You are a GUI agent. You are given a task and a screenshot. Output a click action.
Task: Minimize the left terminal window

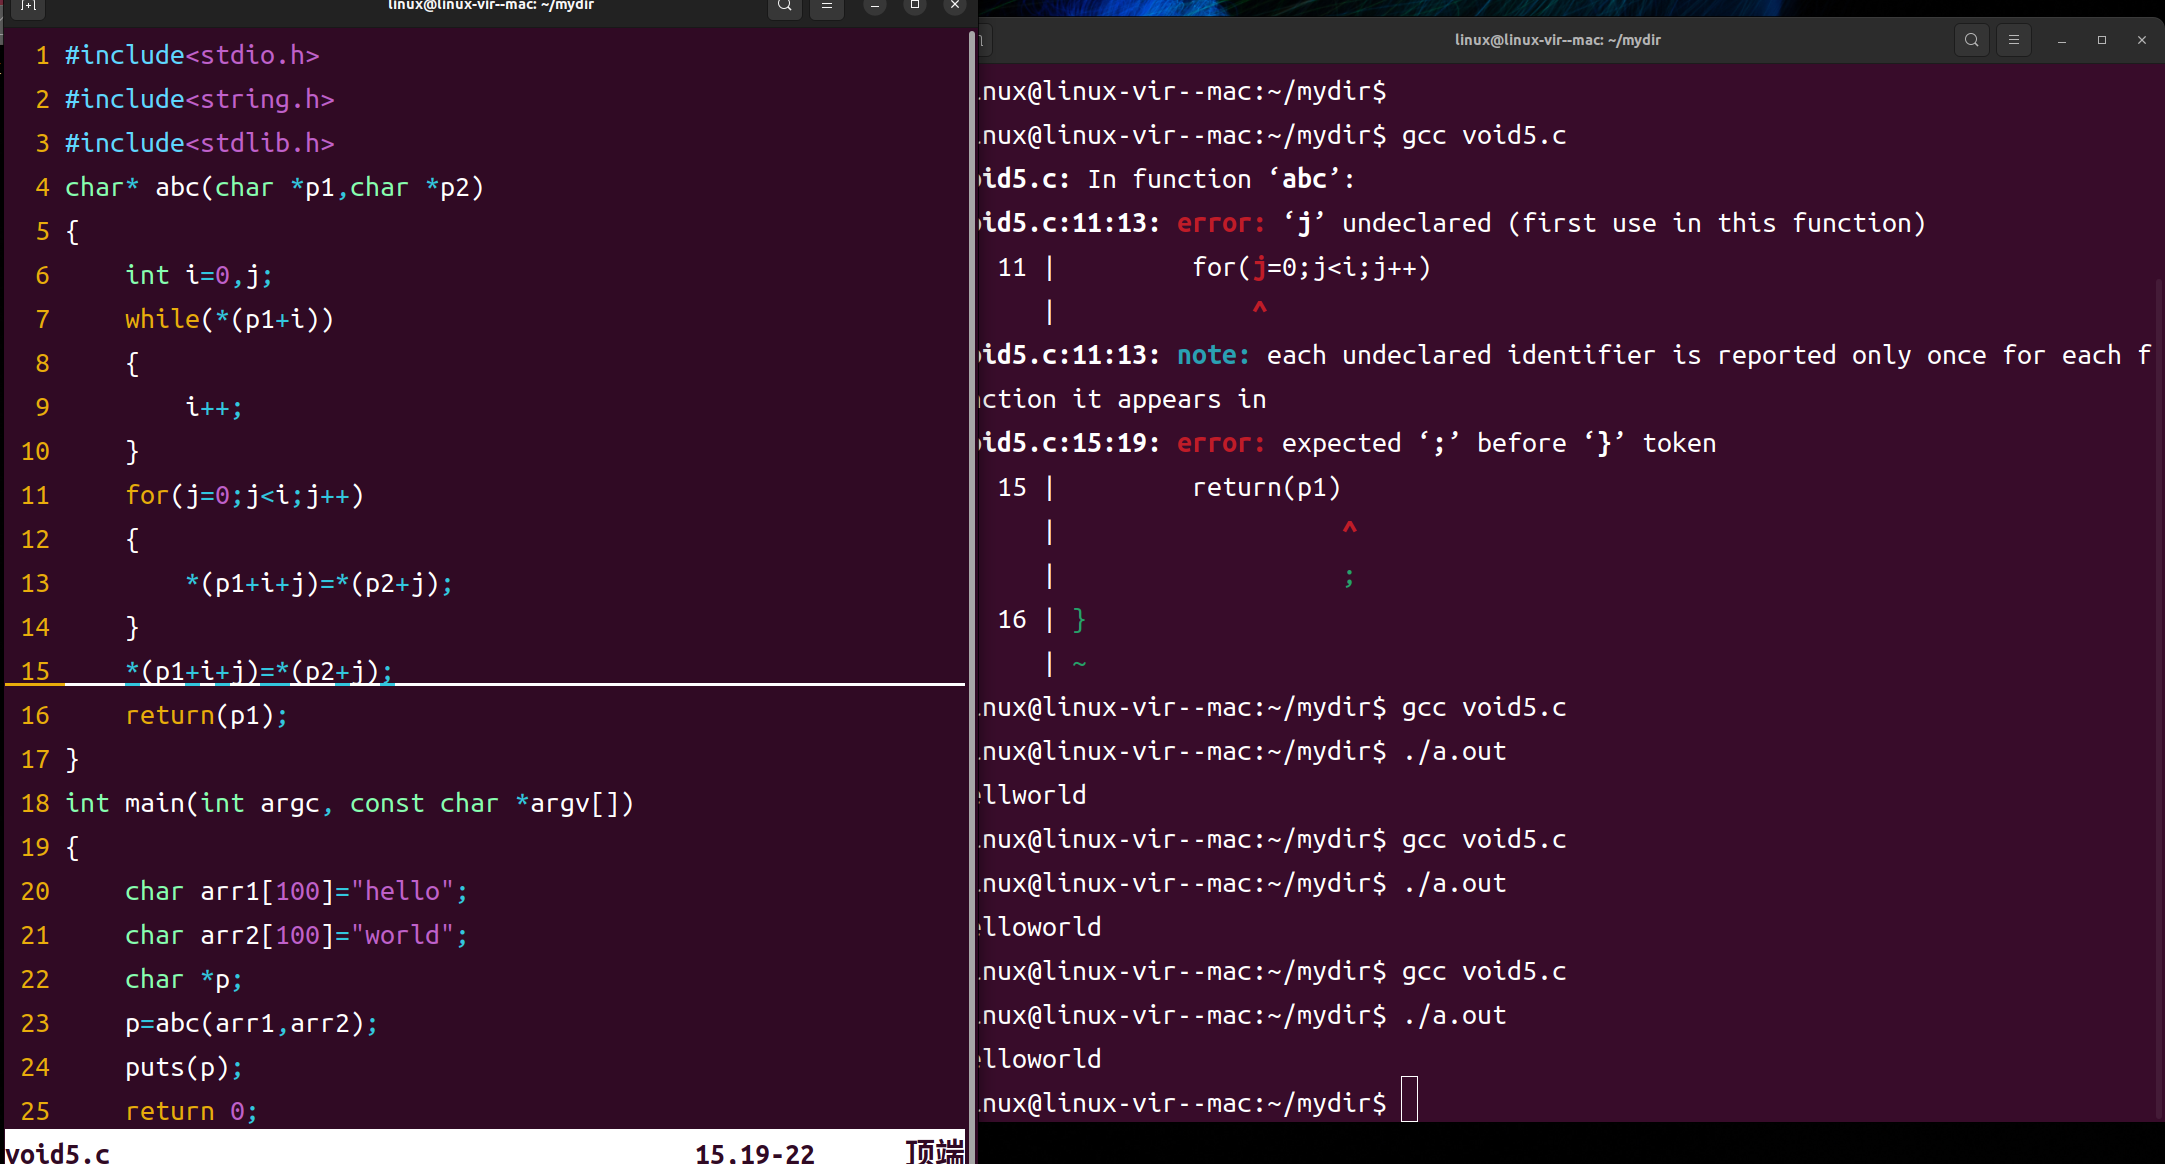point(875,6)
